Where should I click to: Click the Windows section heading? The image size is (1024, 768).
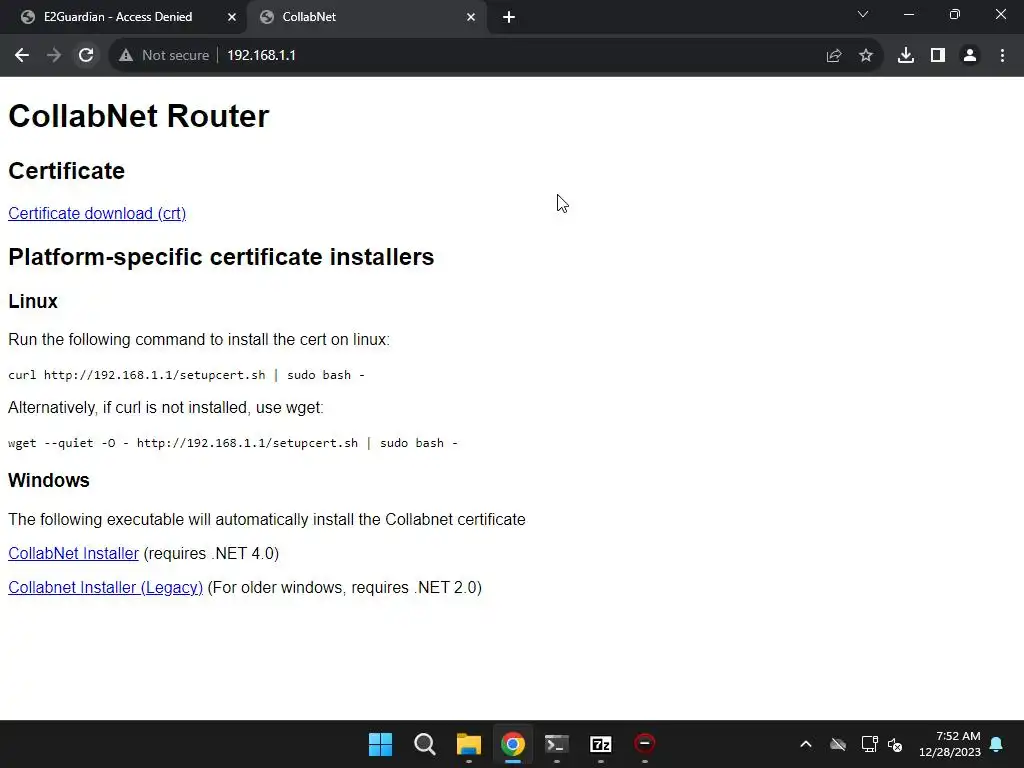pyautogui.click(x=49, y=480)
